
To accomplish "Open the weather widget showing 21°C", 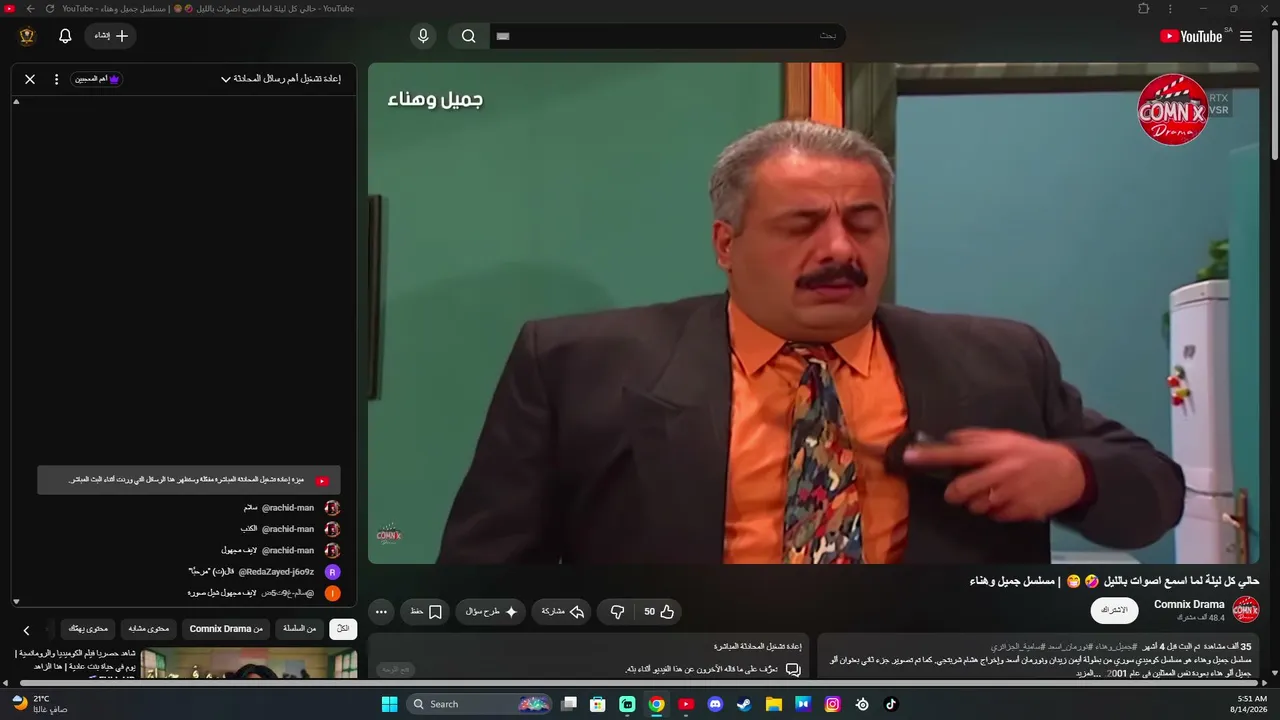I will [40, 704].
